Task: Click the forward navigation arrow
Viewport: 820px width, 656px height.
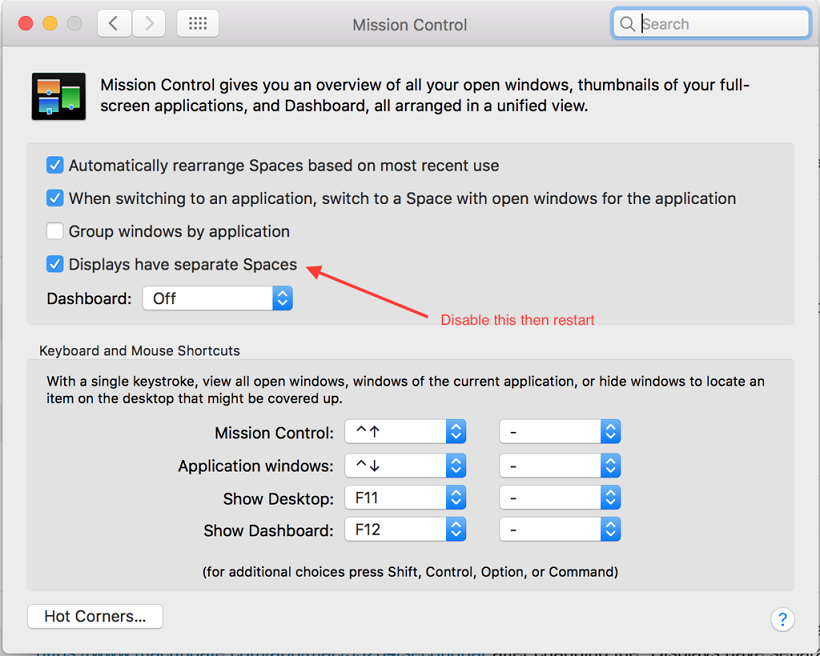Action: (x=149, y=24)
